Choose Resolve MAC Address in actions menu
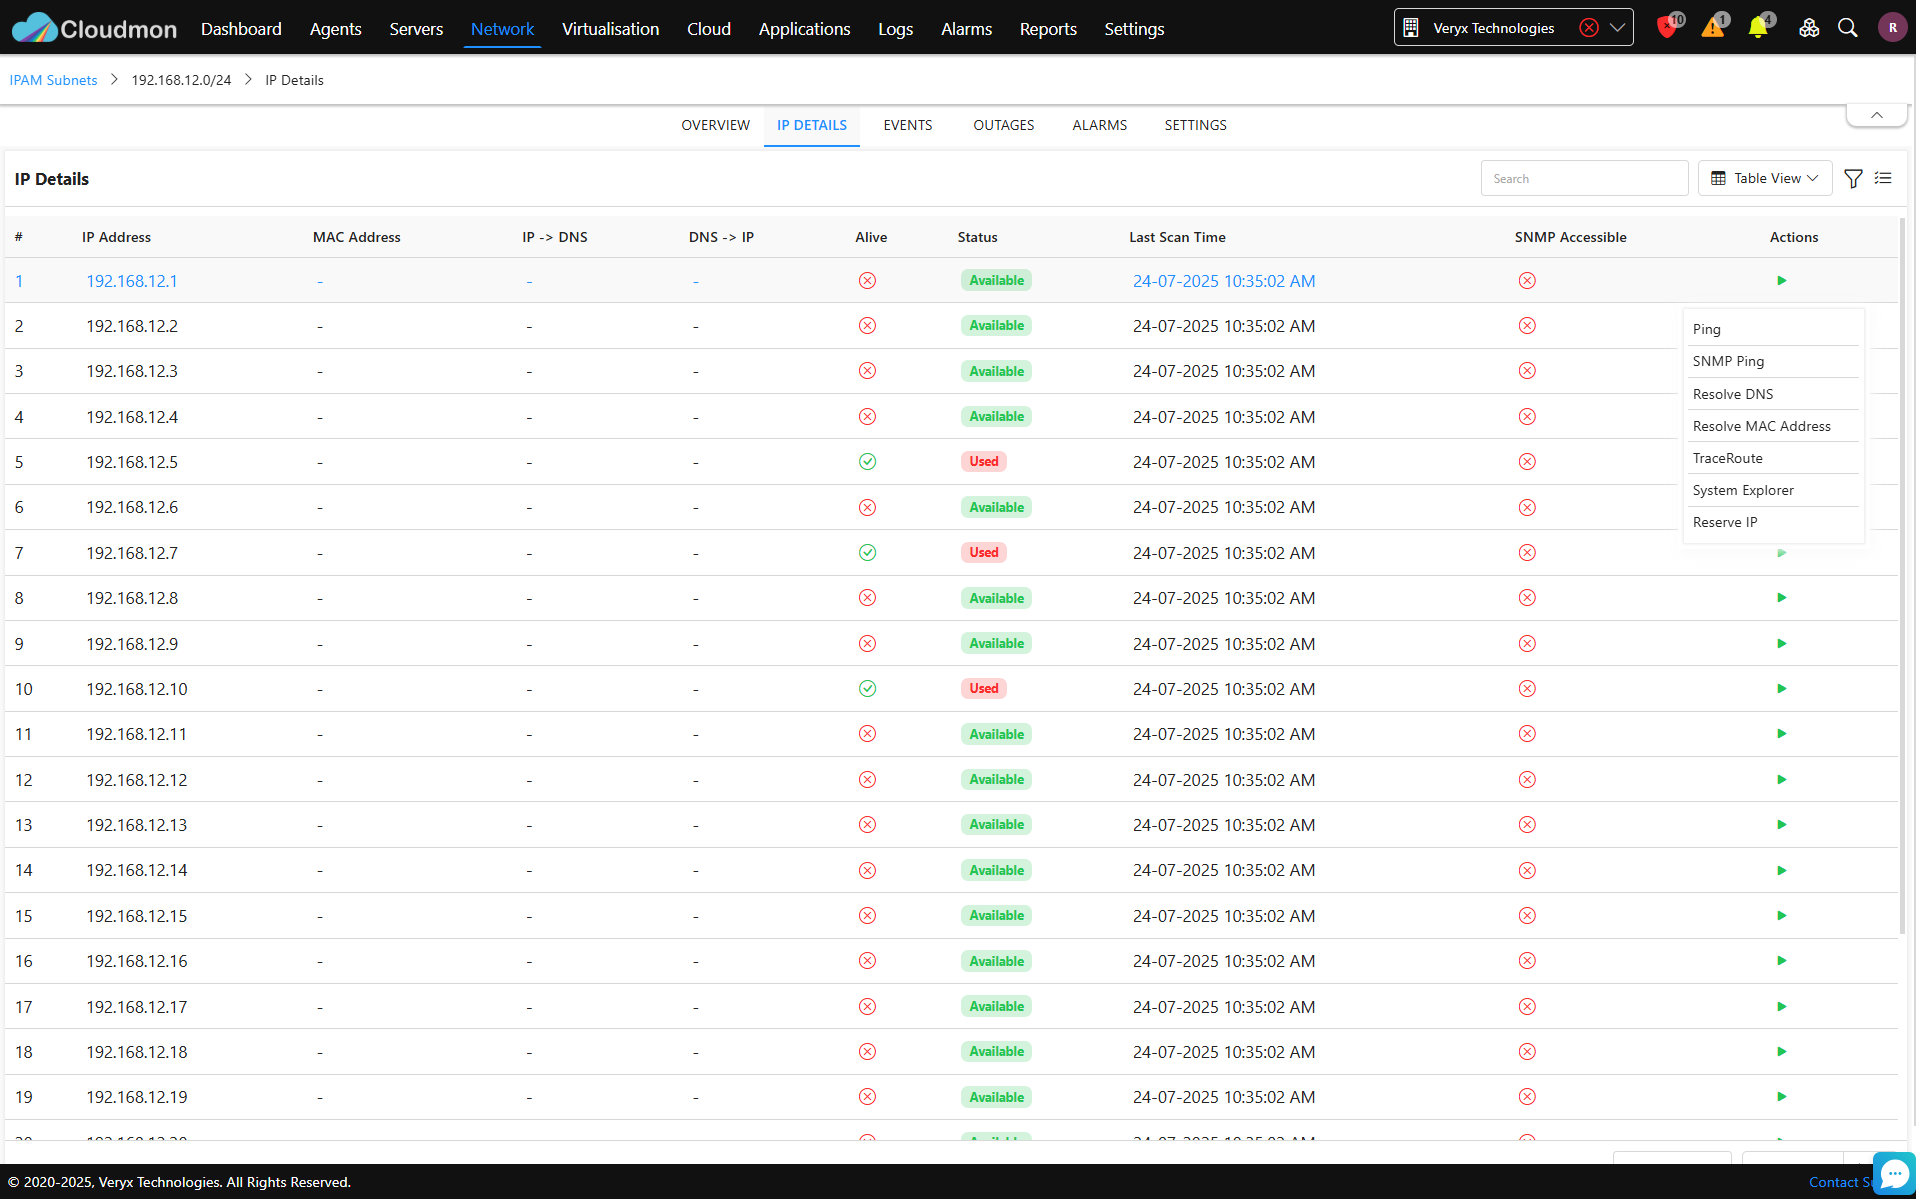 pyautogui.click(x=1761, y=426)
